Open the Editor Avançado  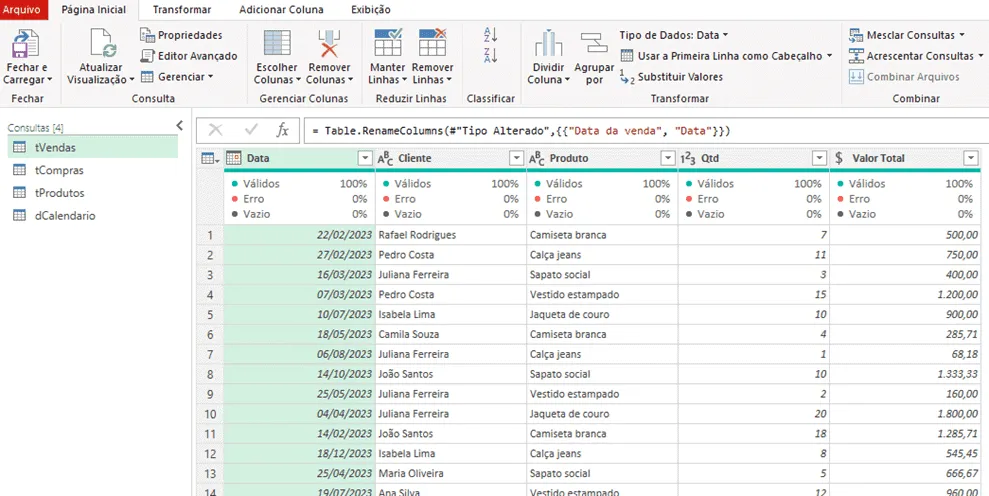(189, 56)
